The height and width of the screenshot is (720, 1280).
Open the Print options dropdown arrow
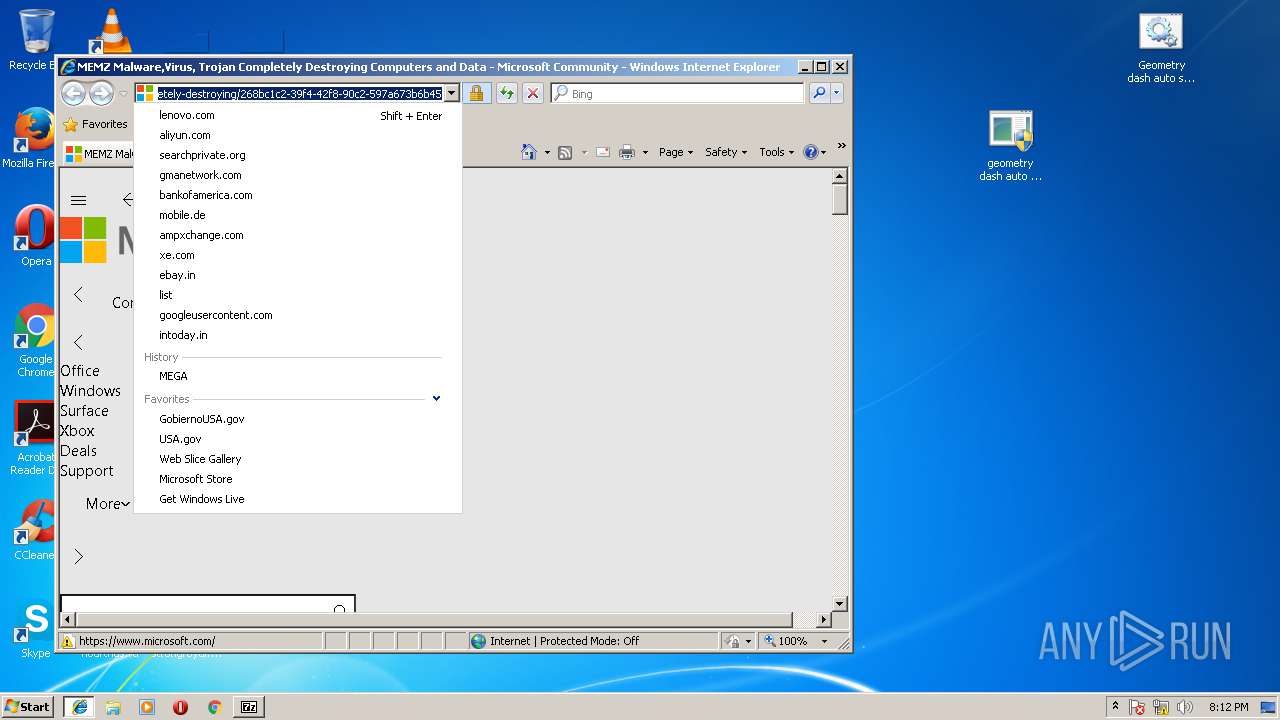point(645,153)
